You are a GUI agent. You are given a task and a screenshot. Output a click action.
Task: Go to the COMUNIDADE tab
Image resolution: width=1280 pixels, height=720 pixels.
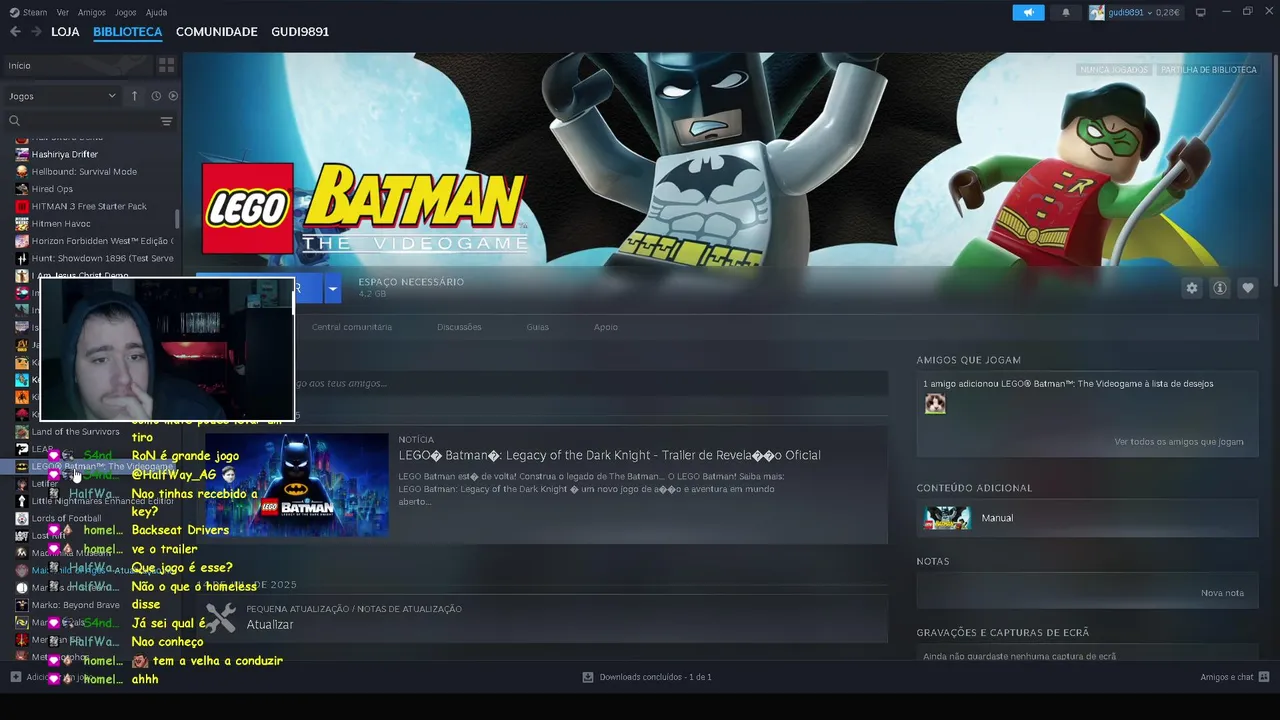coord(217,32)
